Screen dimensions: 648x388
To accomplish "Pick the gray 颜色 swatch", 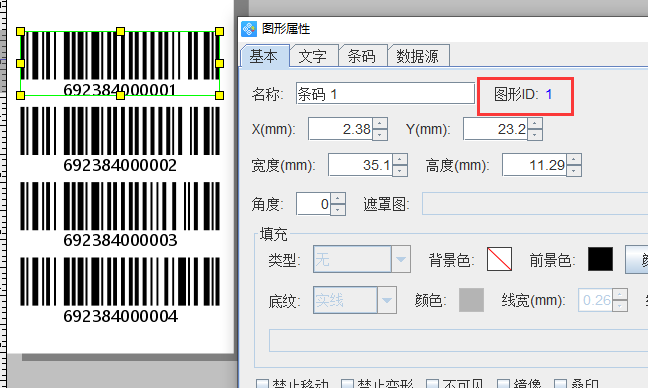I will tap(472, 300).
